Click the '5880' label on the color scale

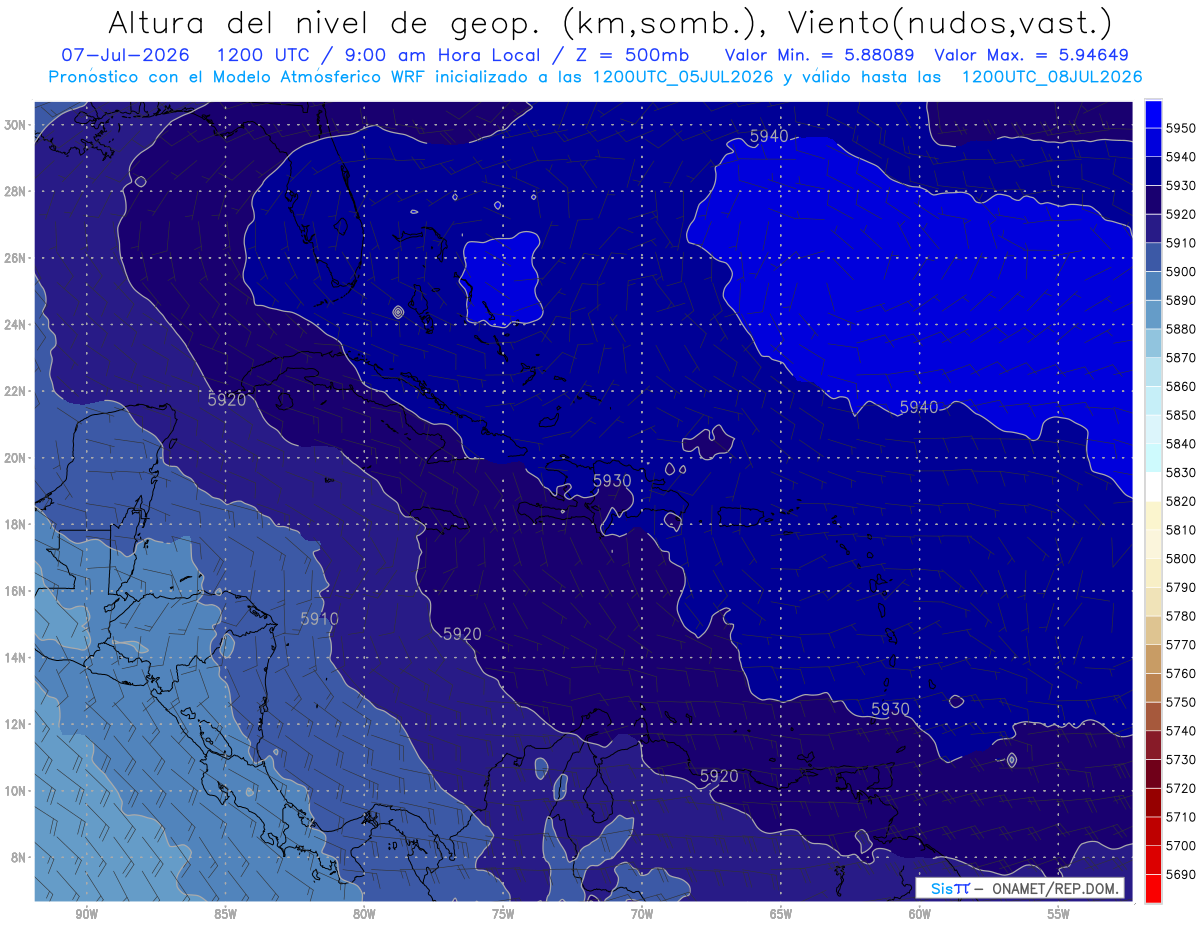(1181, 329)
